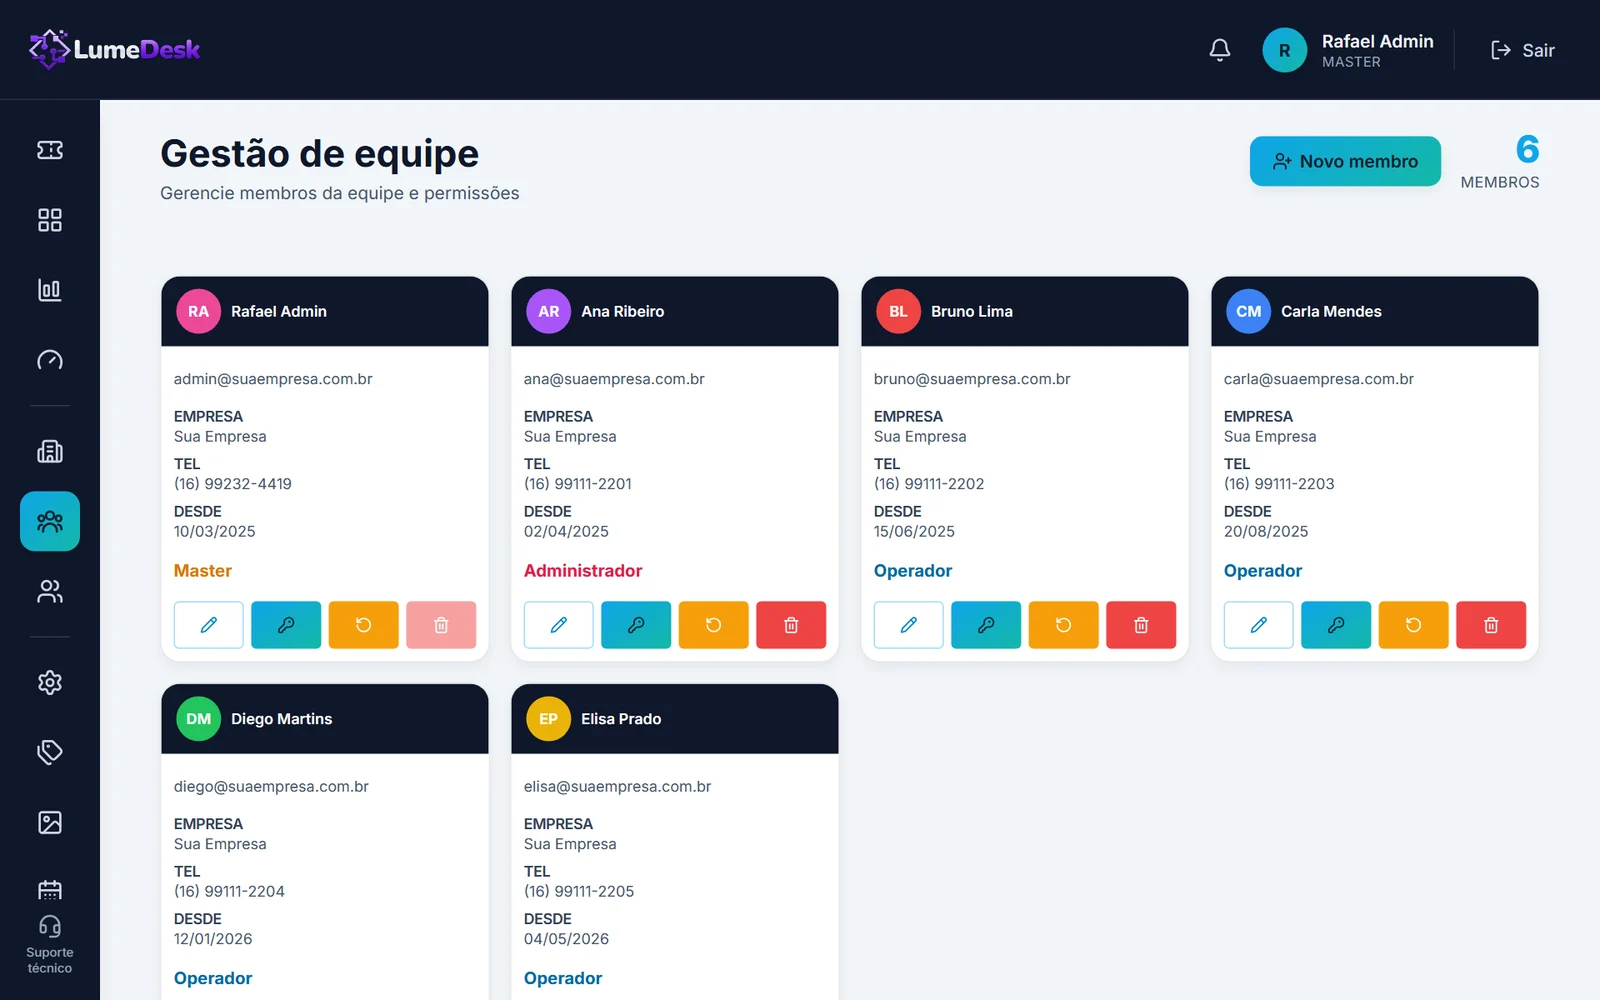1600x1000 pixels.
Task: Open the company building icon in sidebar
Action: tap(50, 452)
